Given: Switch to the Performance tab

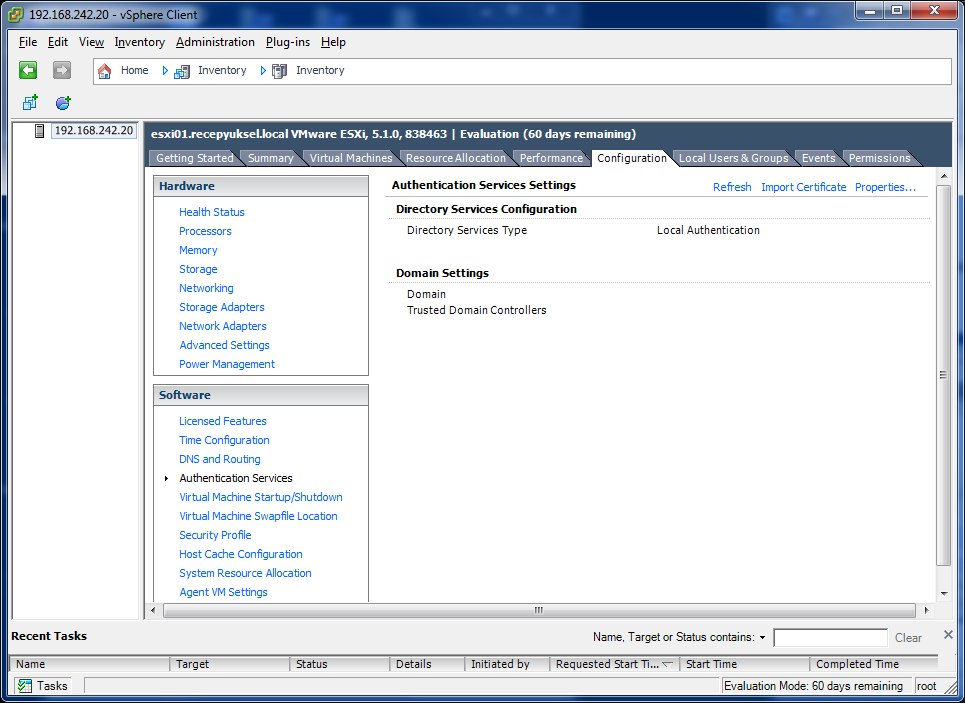Looking at the screenshot, I should tap(551, 158).
